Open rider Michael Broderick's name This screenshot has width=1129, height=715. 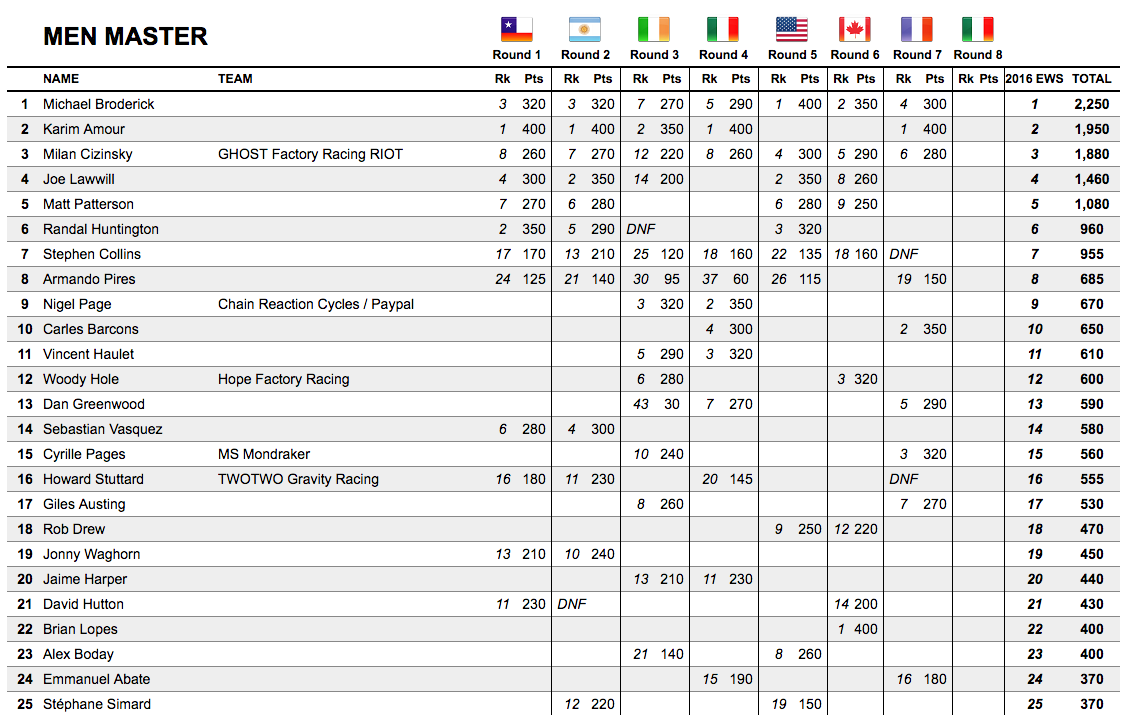tap(98, 104)
